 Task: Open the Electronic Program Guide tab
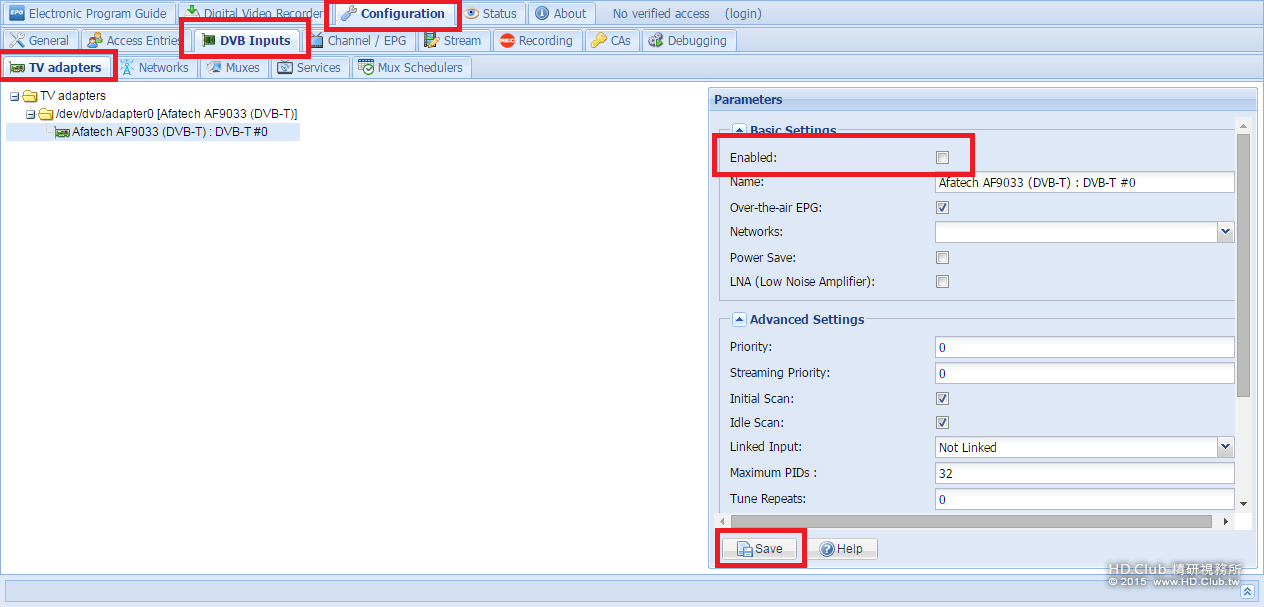pyautogui.click(x=88, y=14)
